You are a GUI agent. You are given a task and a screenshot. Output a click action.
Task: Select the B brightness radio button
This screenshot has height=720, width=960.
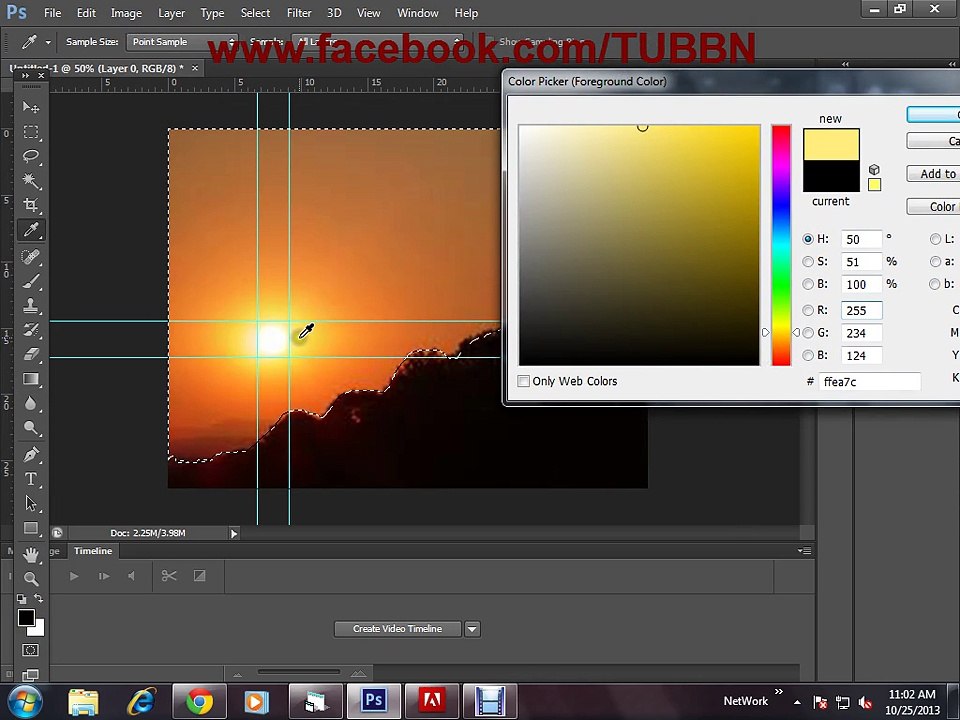[x=808, y=284]
